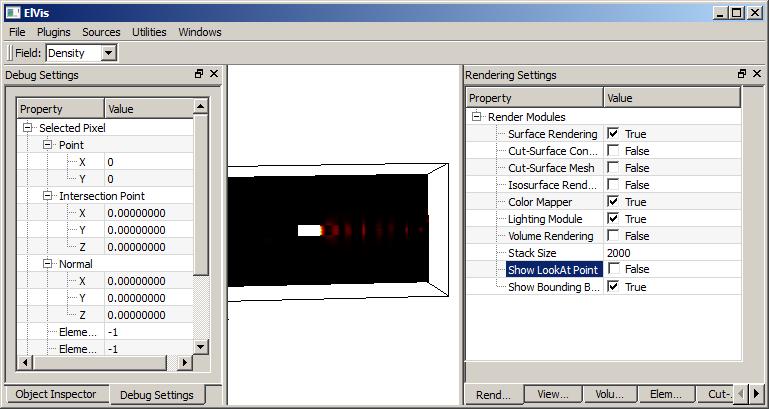Open the Utilities menu
This screenshot has height=409, width=769.
[149, 32]
